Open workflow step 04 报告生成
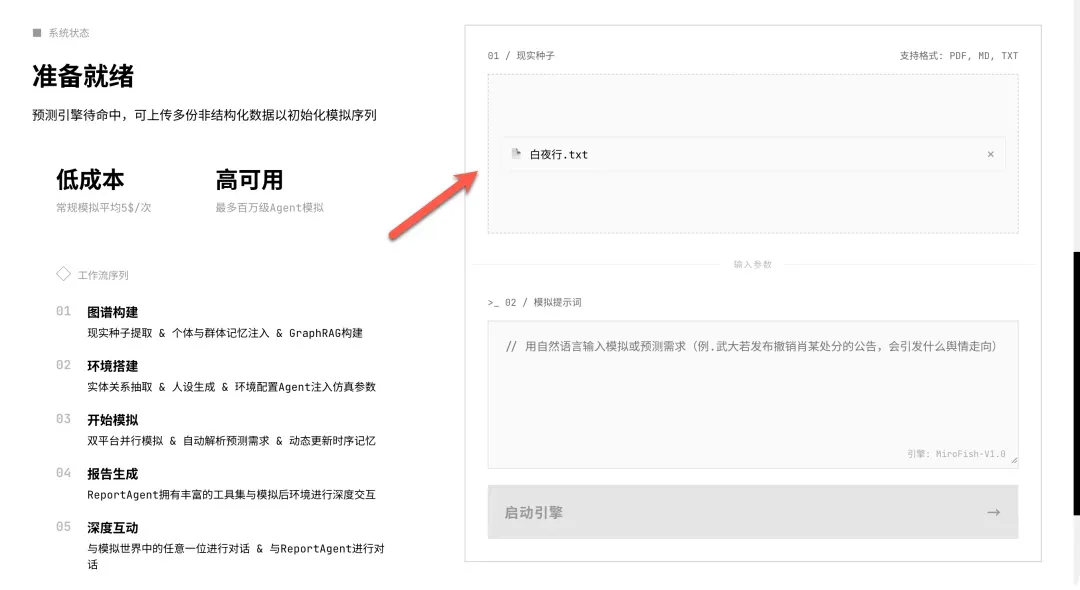Image resolution: width=1080 pixels, height=590 pixels. [x=112, y=474]
